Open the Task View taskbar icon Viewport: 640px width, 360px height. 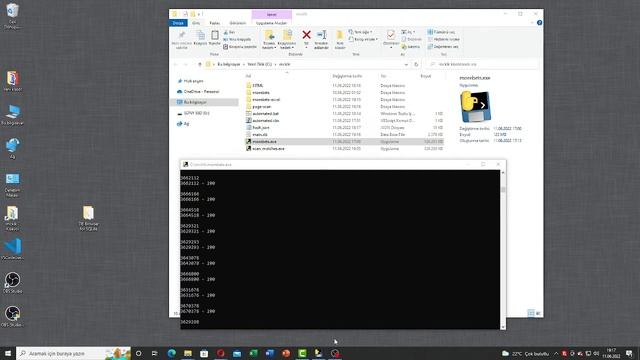pyautogui.click(x=155, y=353)
